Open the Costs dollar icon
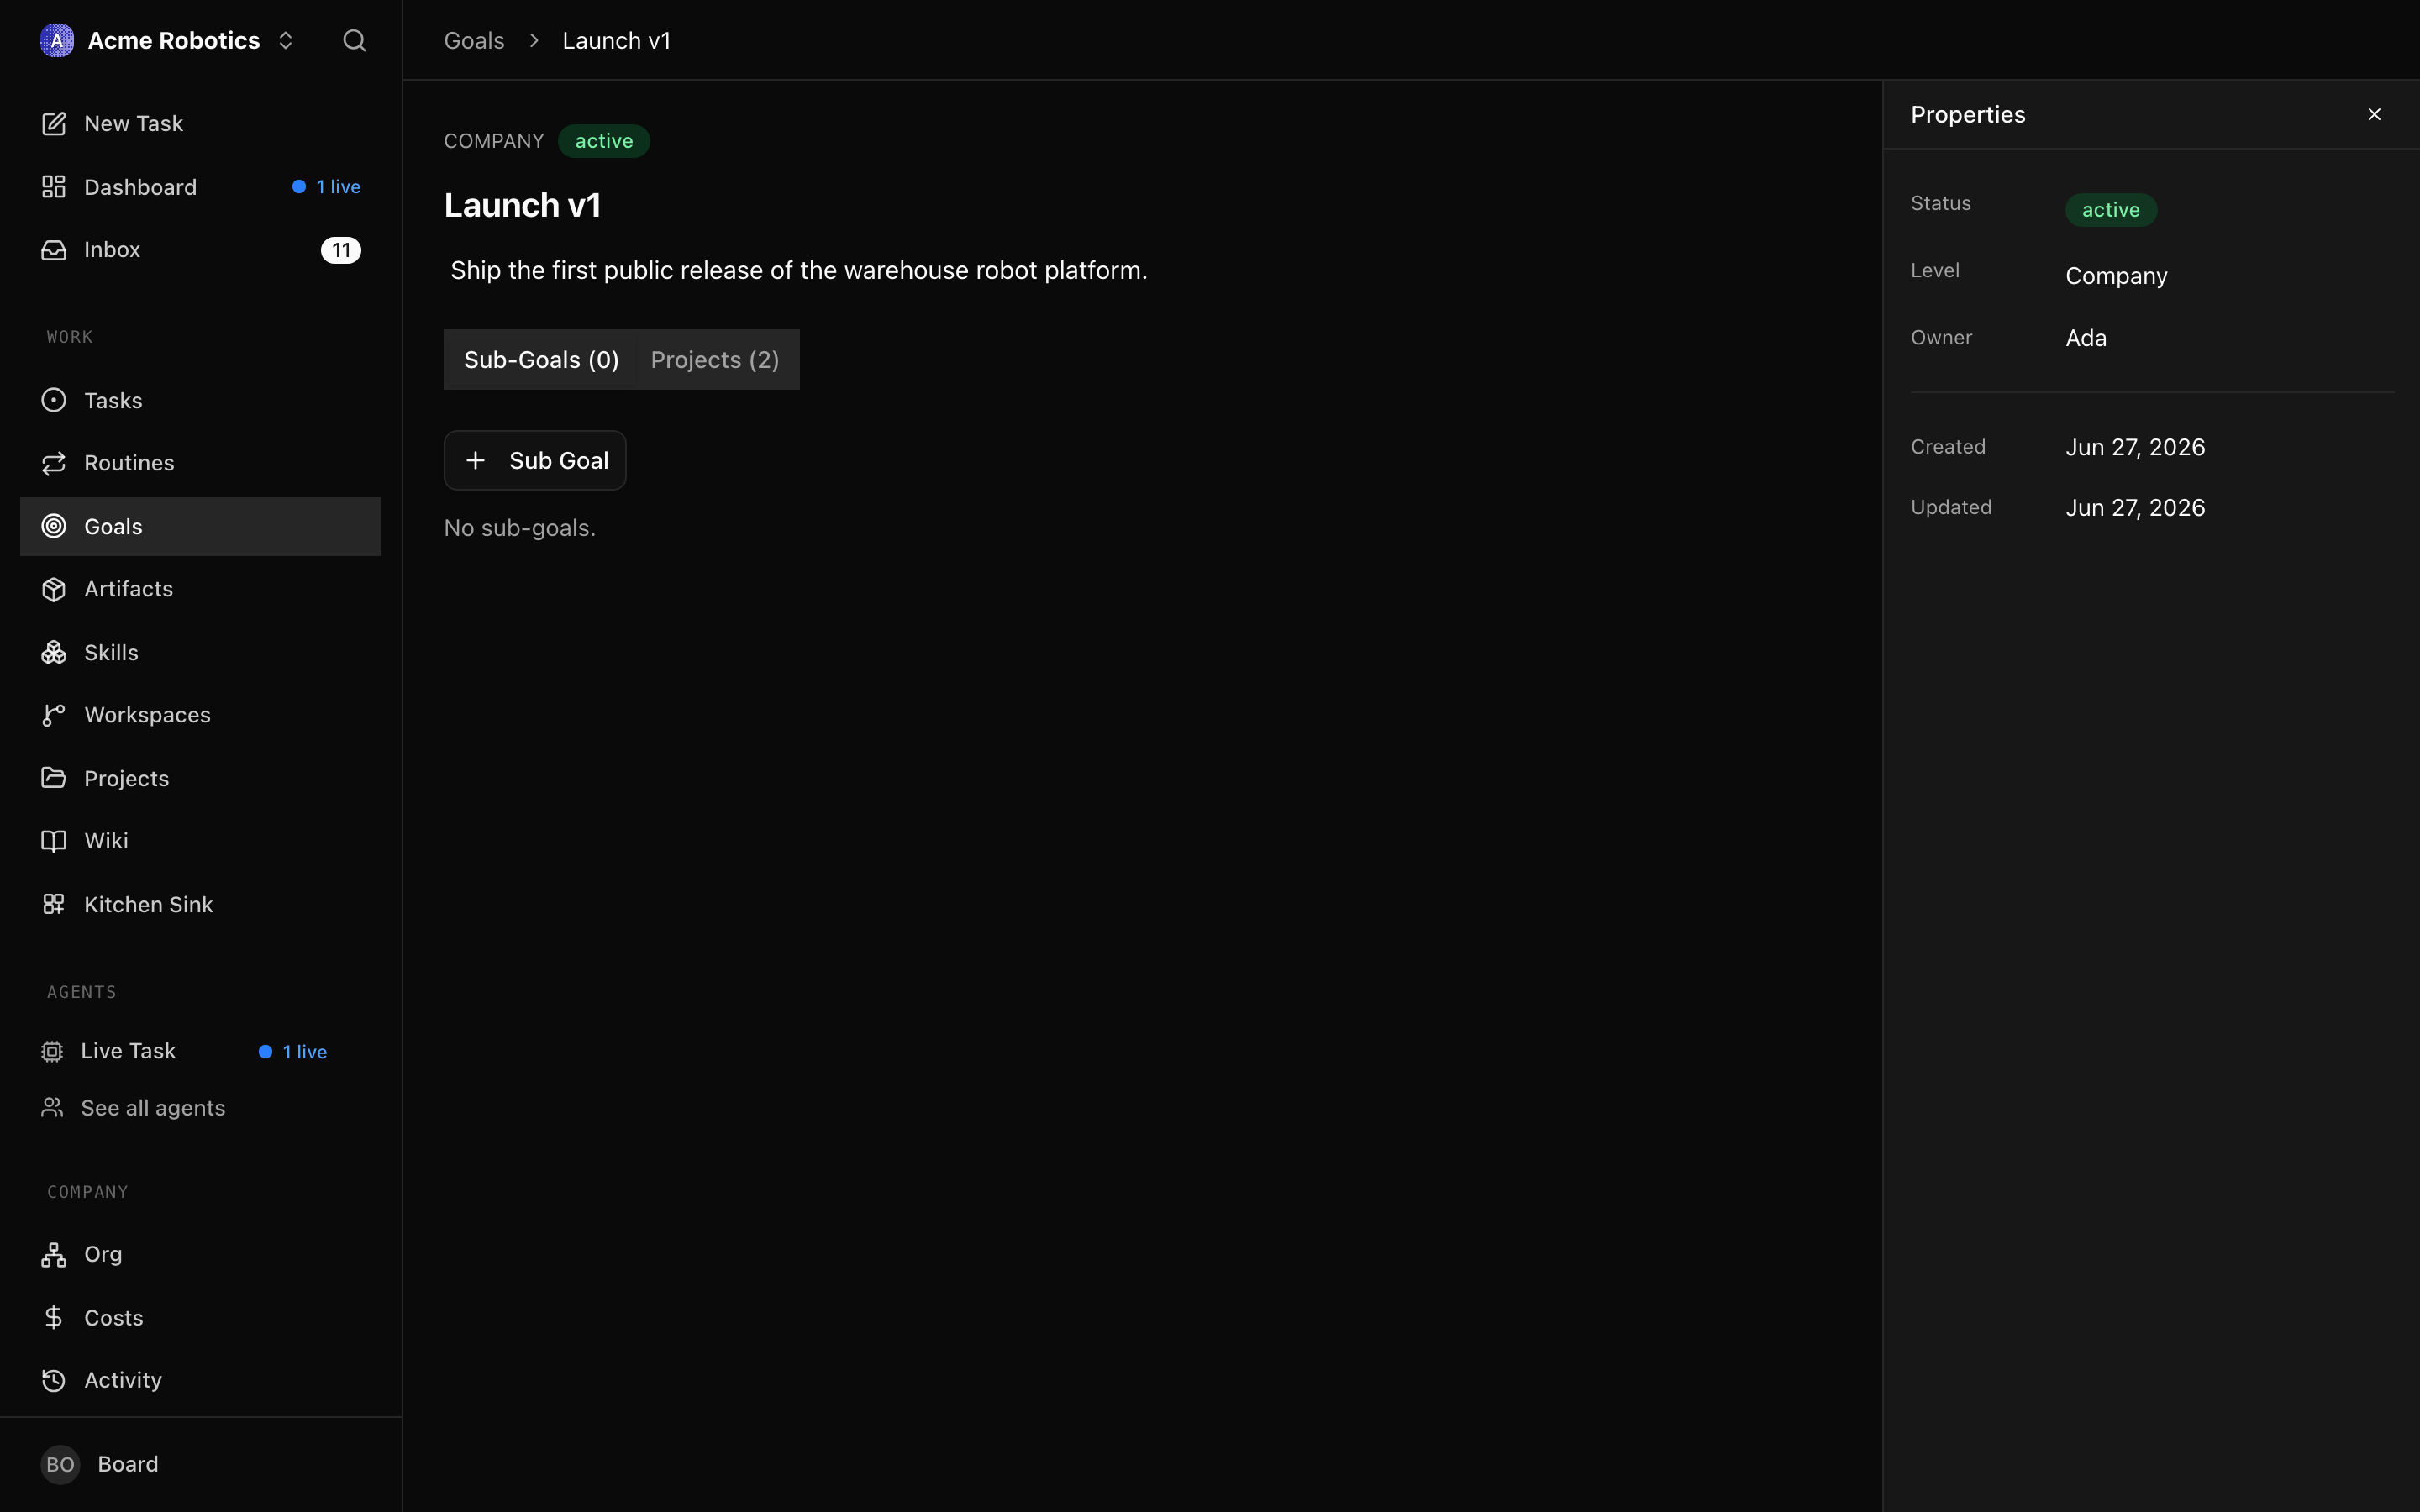Image resolution: width=2420 pixels, height=1512 pixels. (54, 1317)
